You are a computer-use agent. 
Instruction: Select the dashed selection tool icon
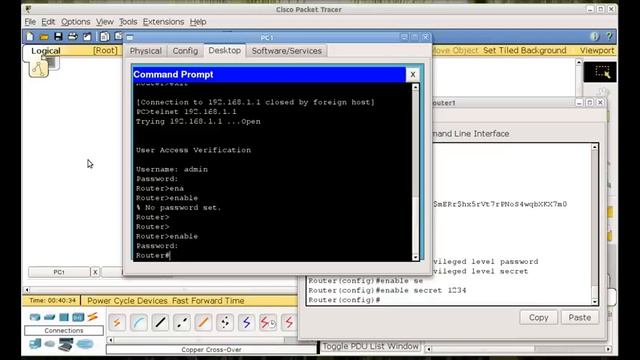602,72
